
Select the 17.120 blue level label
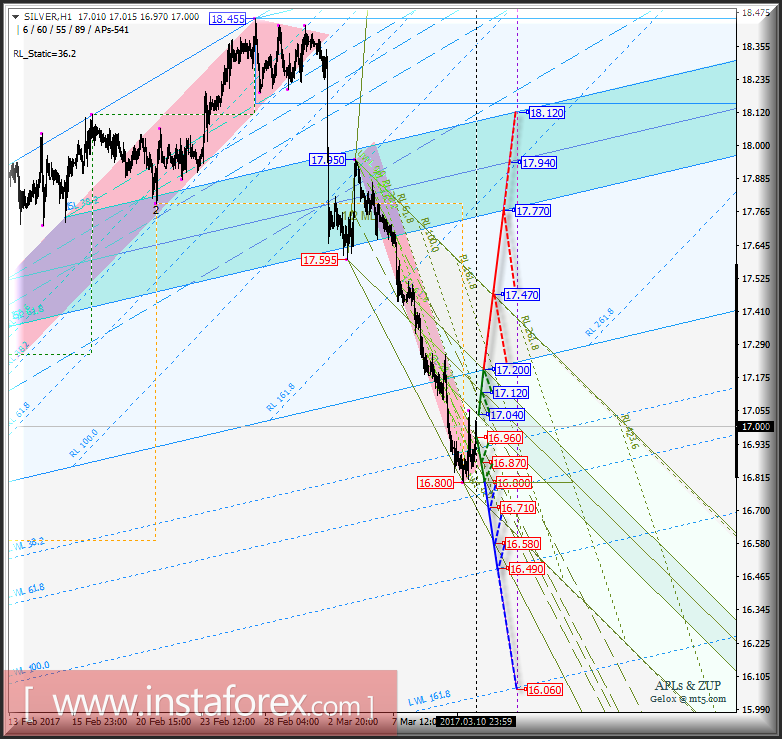click(511, 393)
